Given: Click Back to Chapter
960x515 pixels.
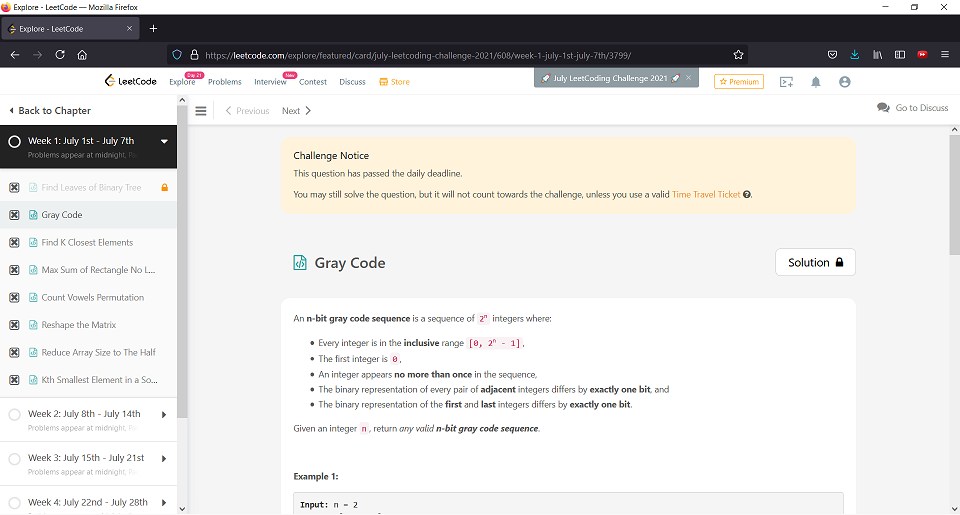Looking at the screenshot, I should (x=50, y=111).
